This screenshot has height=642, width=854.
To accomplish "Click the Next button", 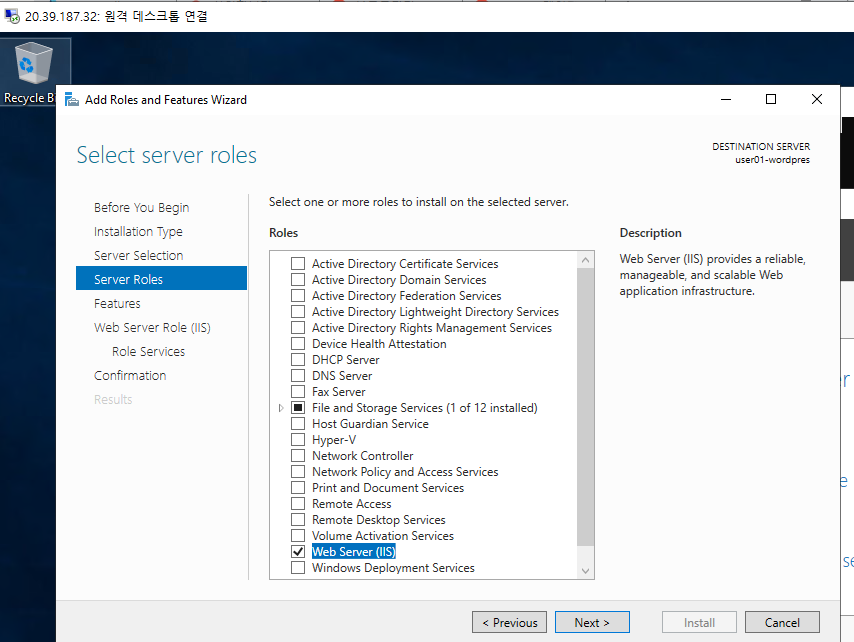I will click(592, 622).
